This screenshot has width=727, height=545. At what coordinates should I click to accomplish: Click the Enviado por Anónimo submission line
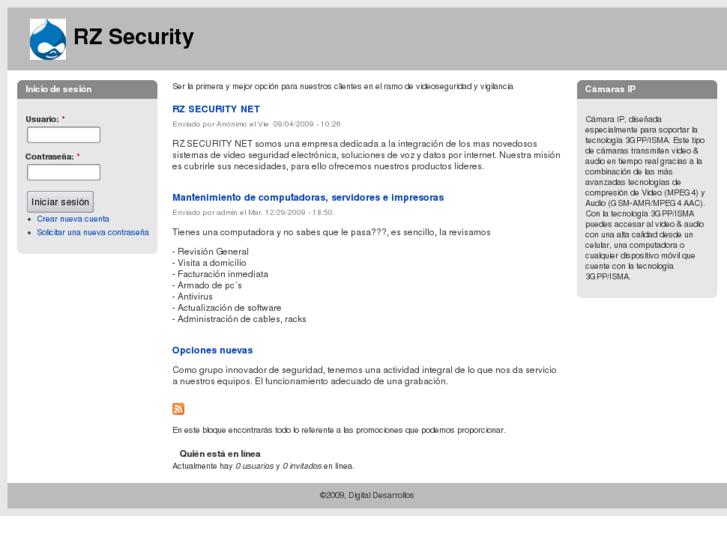click(257, 124)
